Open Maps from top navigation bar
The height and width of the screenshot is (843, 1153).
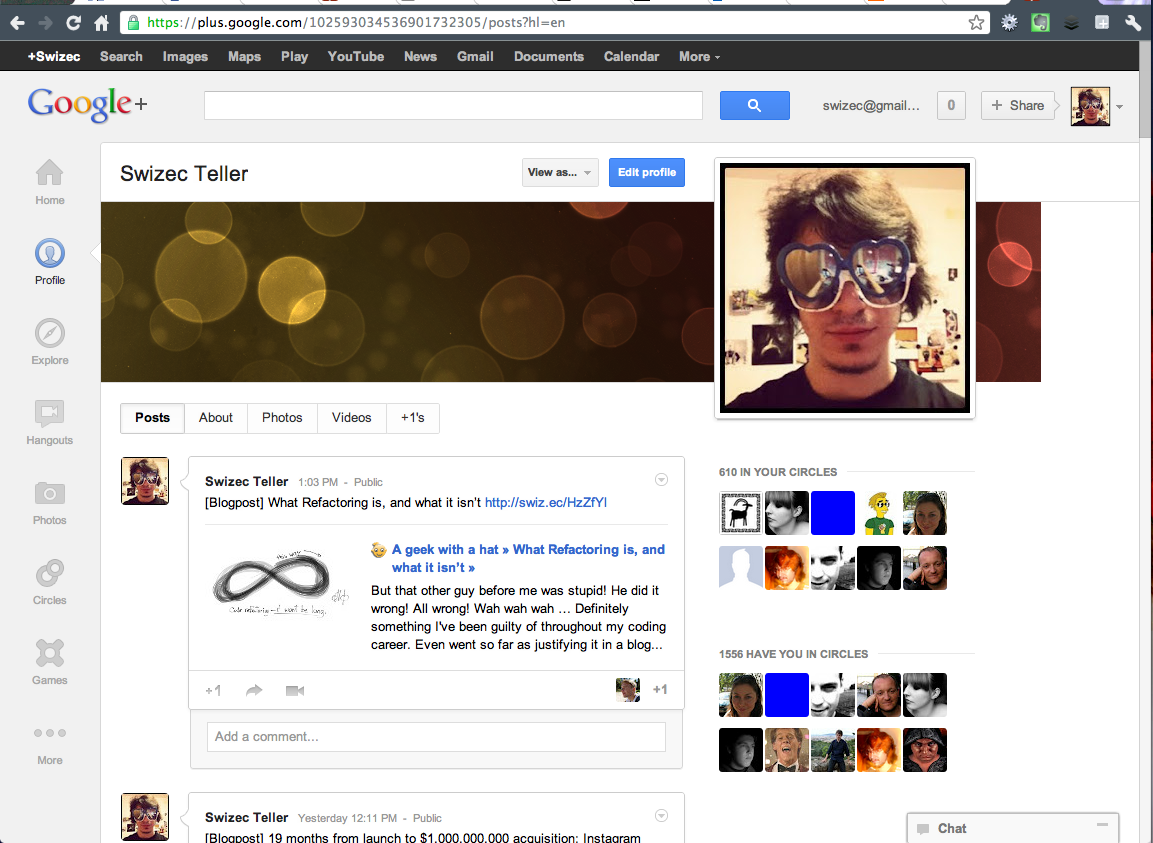(244, 57)
